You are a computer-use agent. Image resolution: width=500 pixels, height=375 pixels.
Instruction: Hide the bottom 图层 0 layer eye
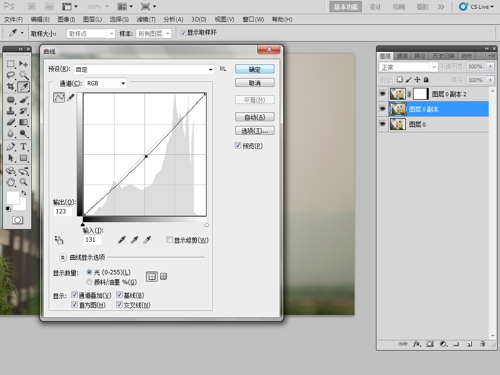382,124
